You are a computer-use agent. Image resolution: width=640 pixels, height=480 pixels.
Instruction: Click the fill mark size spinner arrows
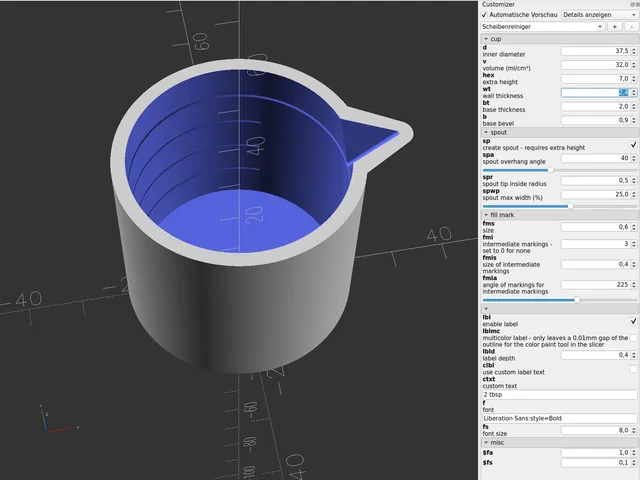click(x=634, y=227)
